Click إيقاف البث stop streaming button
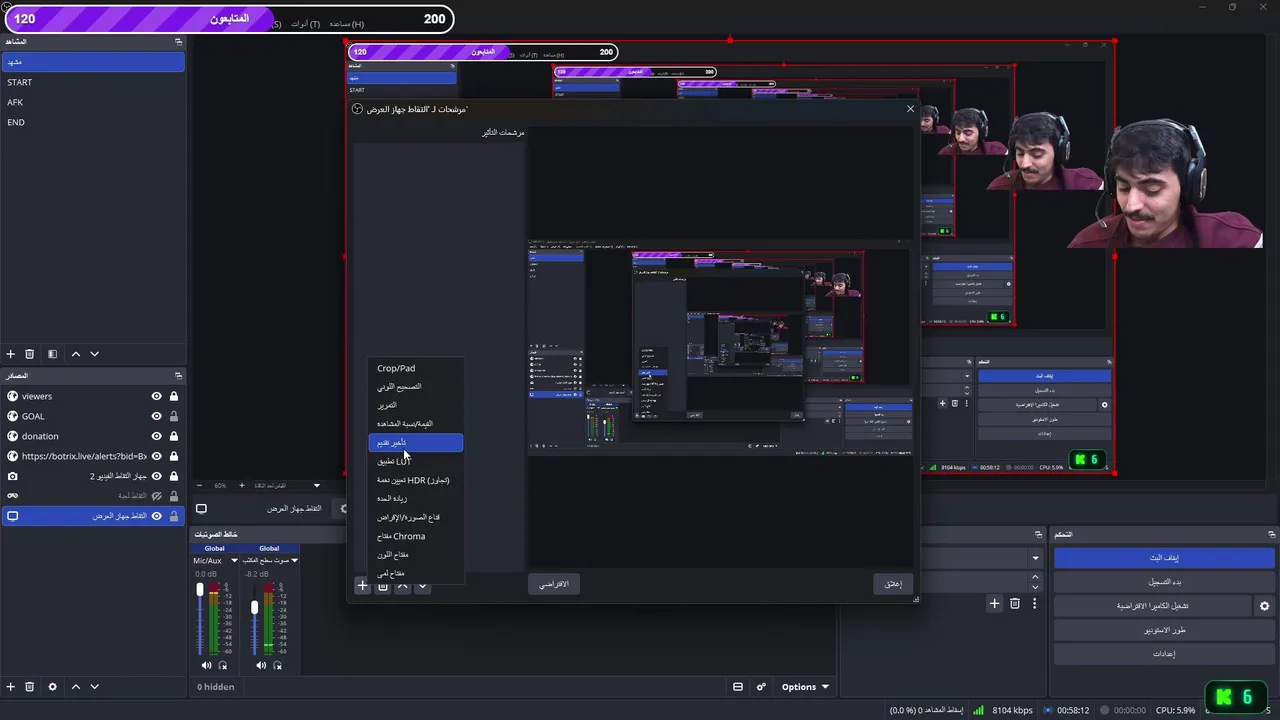Image resolution: width=1280 pixels, height=720 pixels. point(1164,558)
